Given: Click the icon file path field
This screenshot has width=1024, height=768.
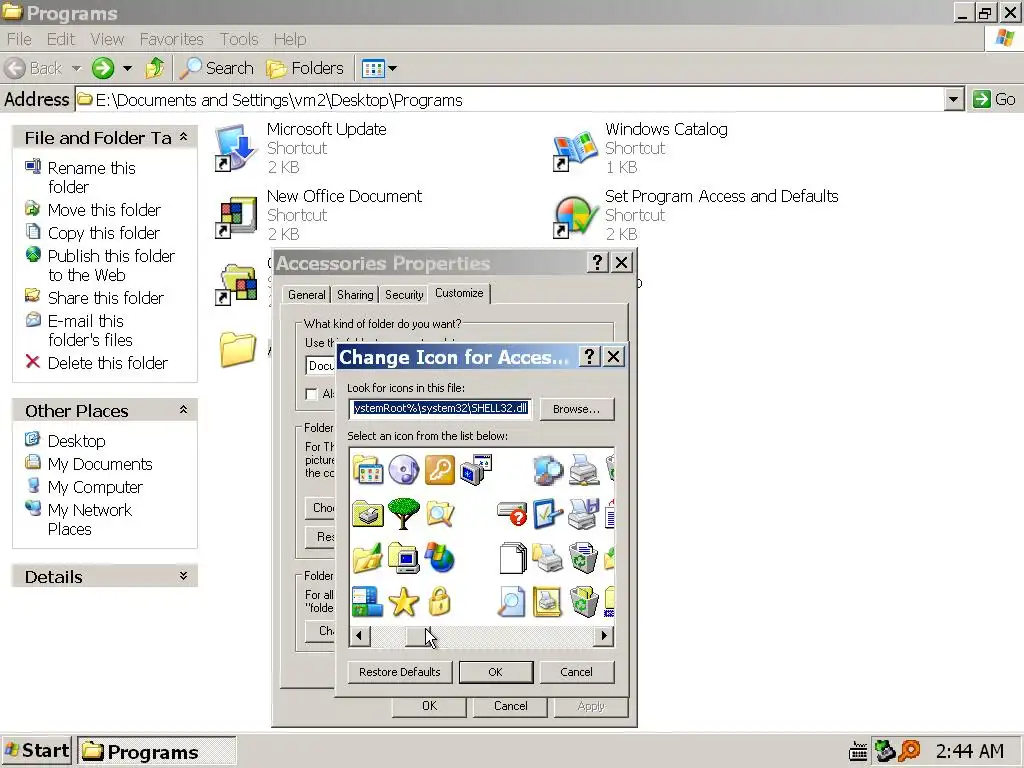Looking at the screenshot, I should [440, 409].
